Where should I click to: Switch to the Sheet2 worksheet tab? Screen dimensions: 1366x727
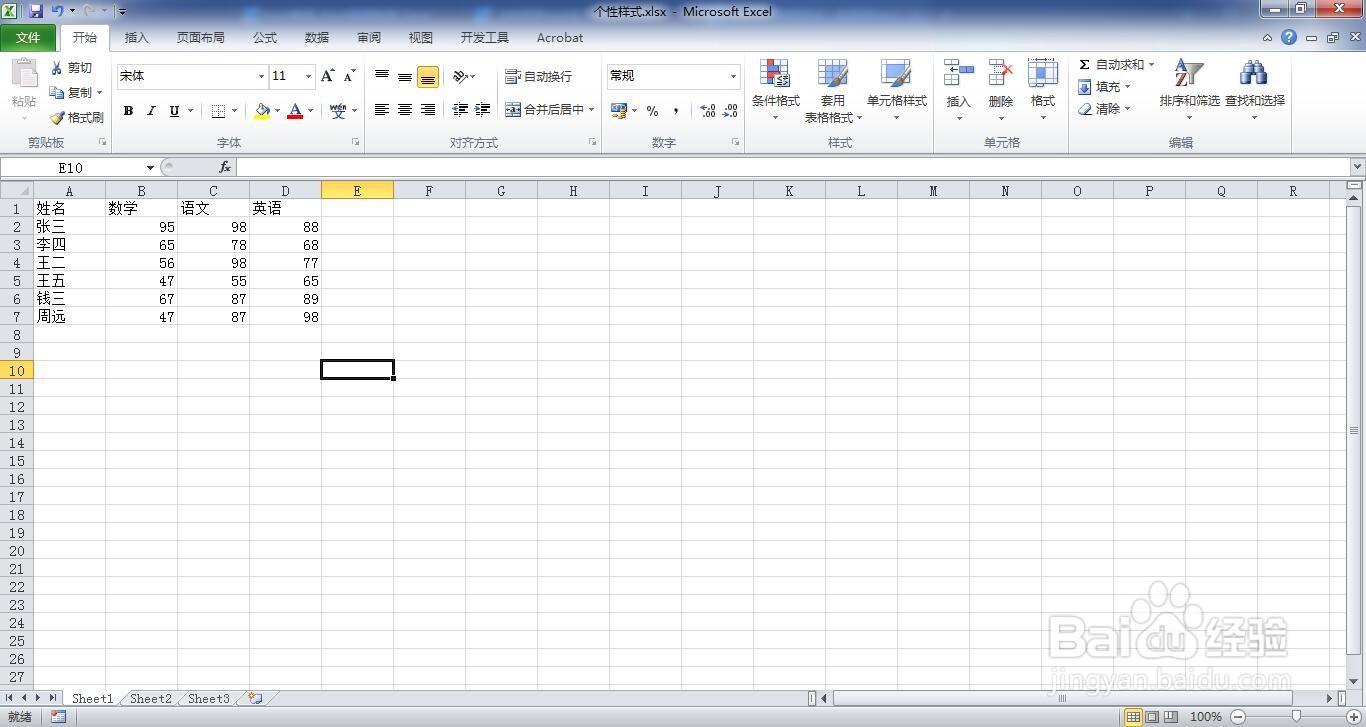click(x=151, y=698)
